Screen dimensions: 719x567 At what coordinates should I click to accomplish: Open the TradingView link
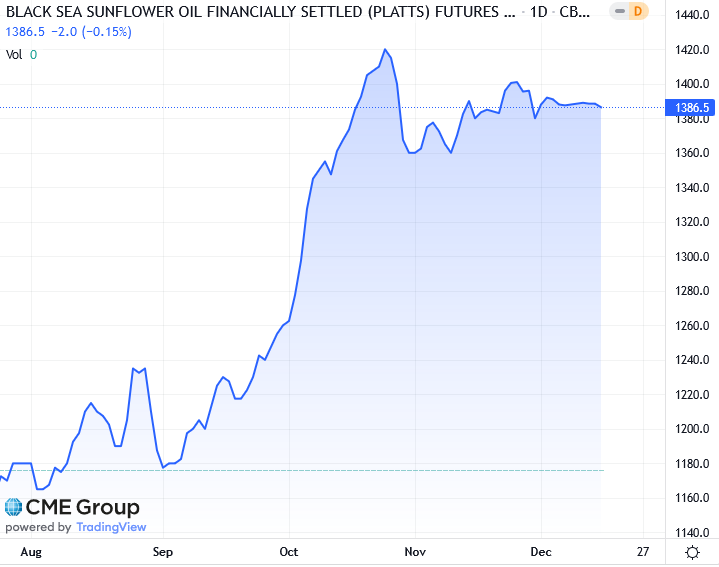point(111,527)
